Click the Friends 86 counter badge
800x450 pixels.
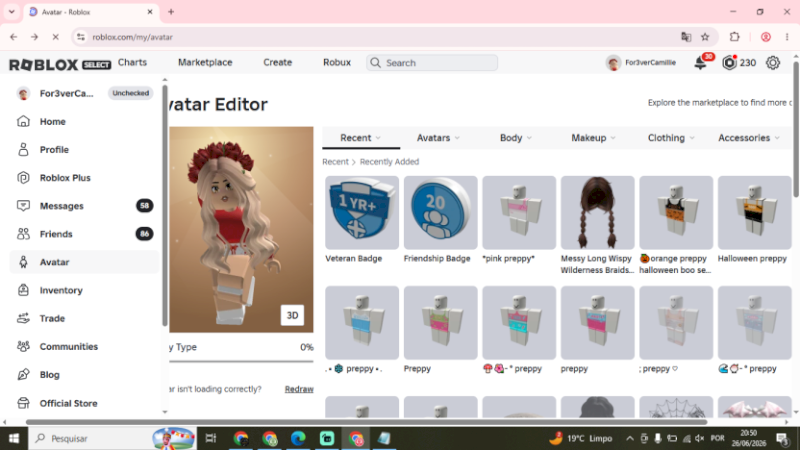click(x=144, y=234)
